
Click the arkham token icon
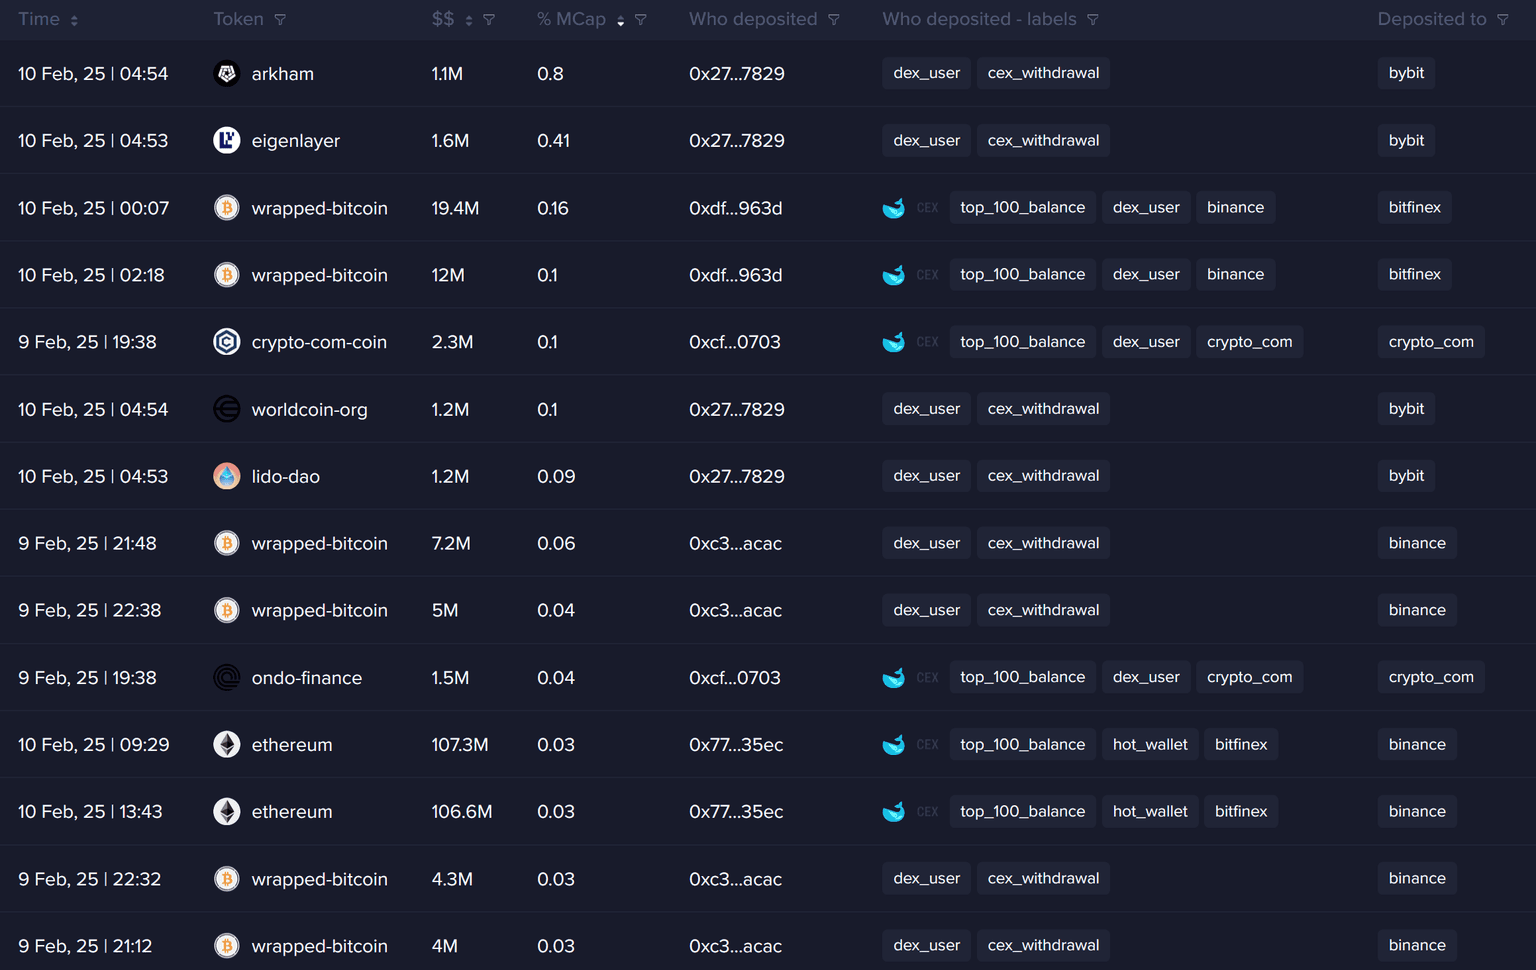pyautogui.click(x=227, y=74)
